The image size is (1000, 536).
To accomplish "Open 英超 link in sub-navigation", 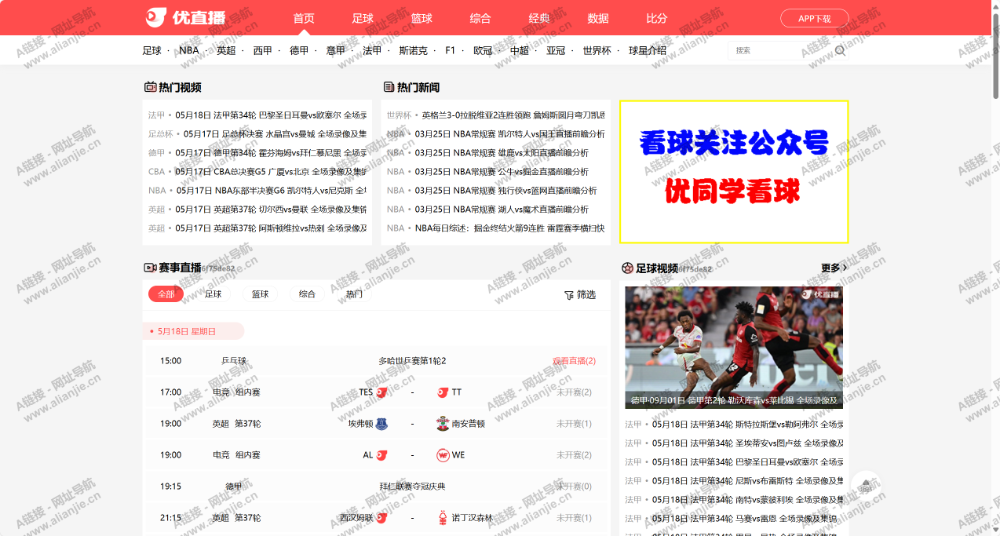I will pos(226,50).
